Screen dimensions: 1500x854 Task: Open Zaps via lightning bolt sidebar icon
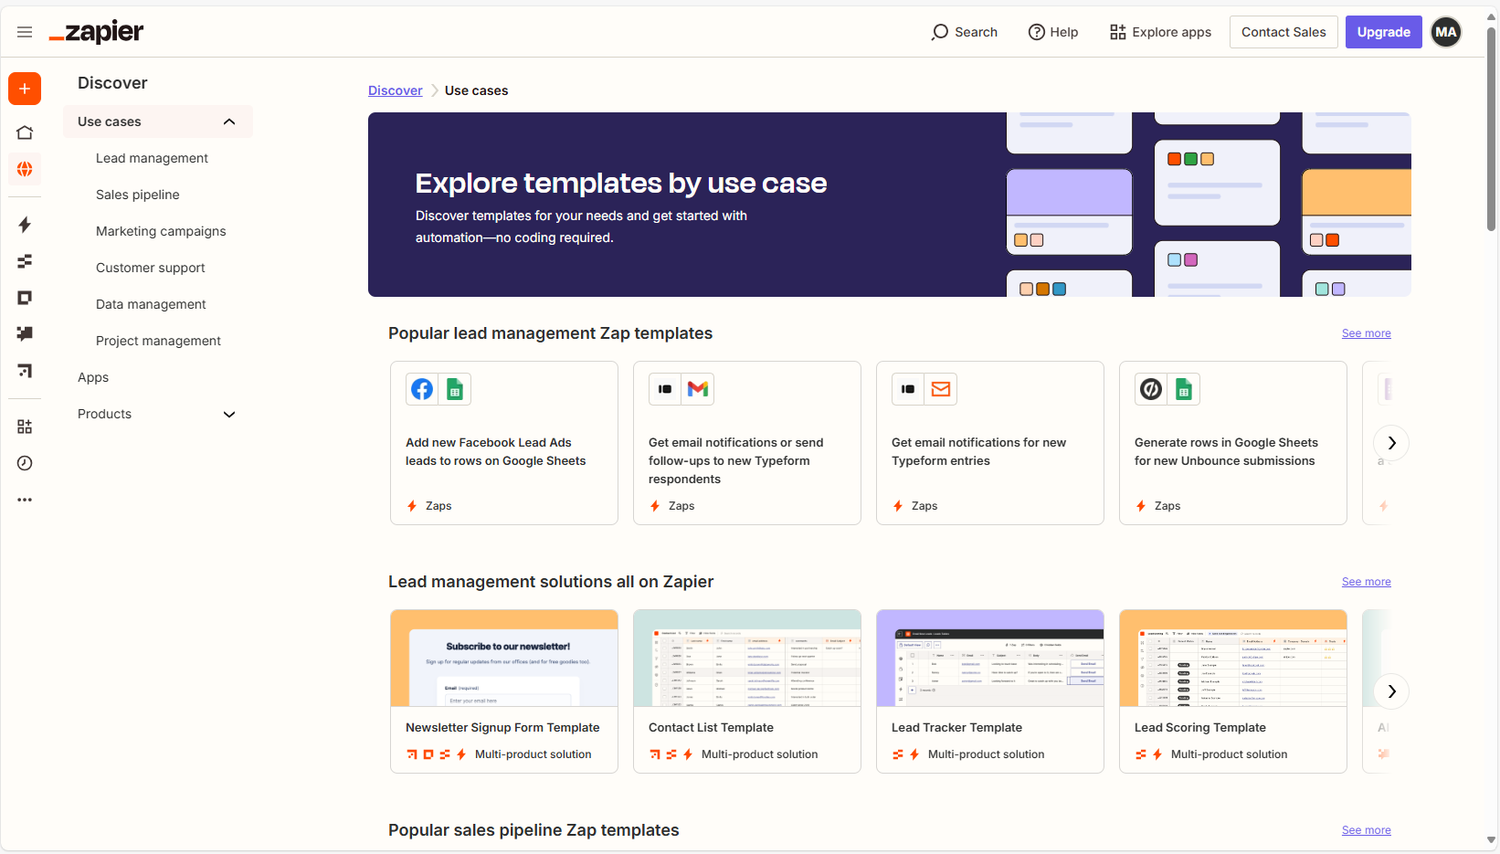(25, 225)
